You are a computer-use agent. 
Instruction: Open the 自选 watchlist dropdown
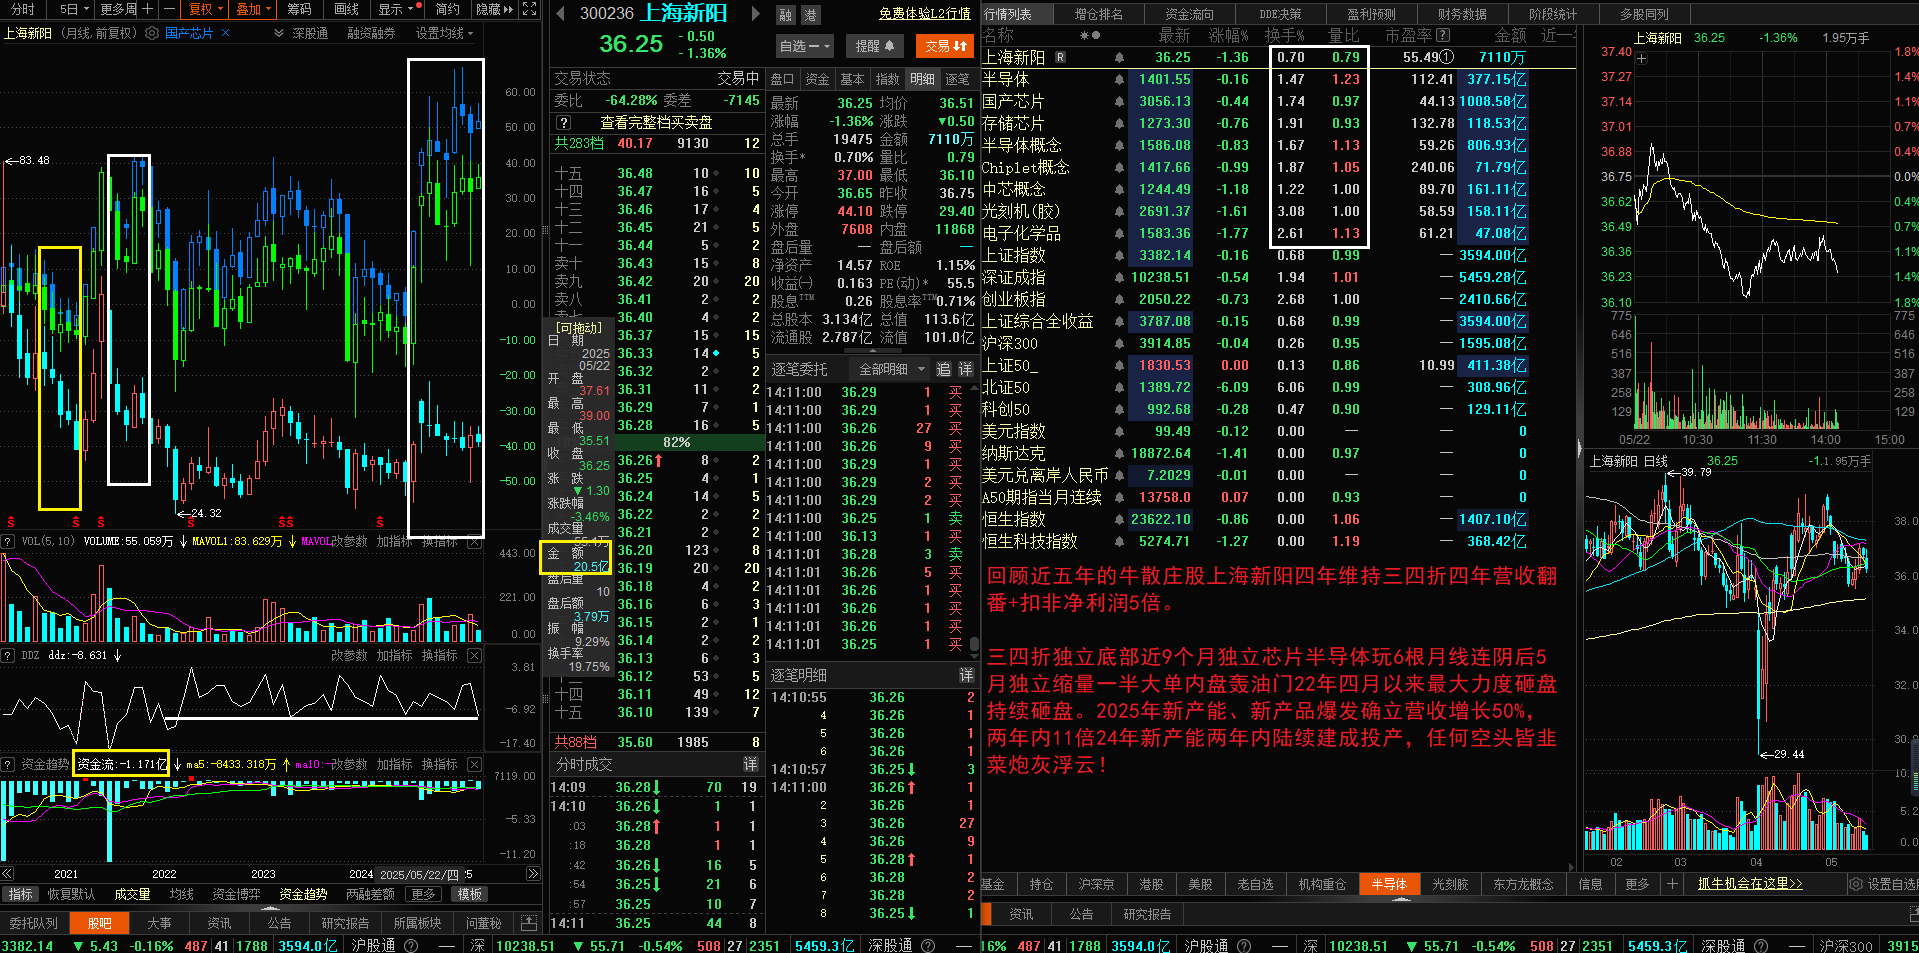click(x=804, y=46)
